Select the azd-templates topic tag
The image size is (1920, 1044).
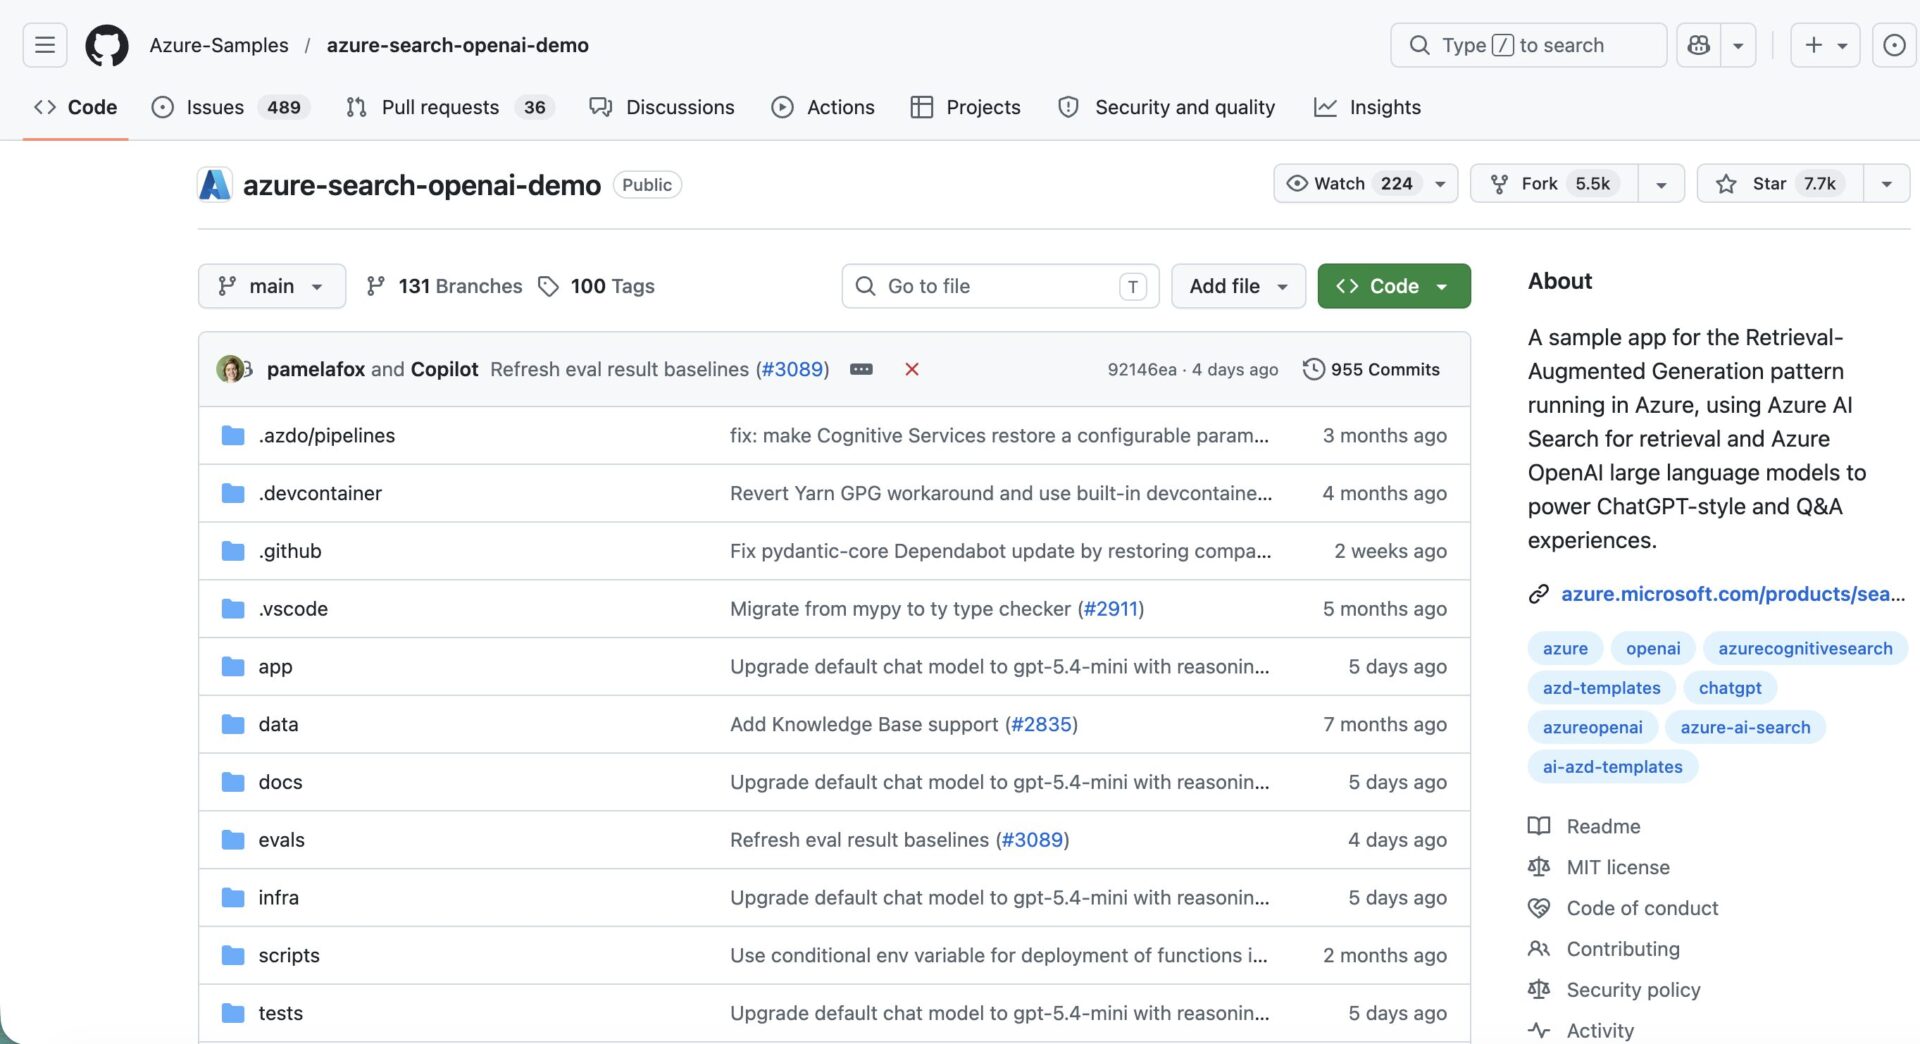pos(1601,688)
